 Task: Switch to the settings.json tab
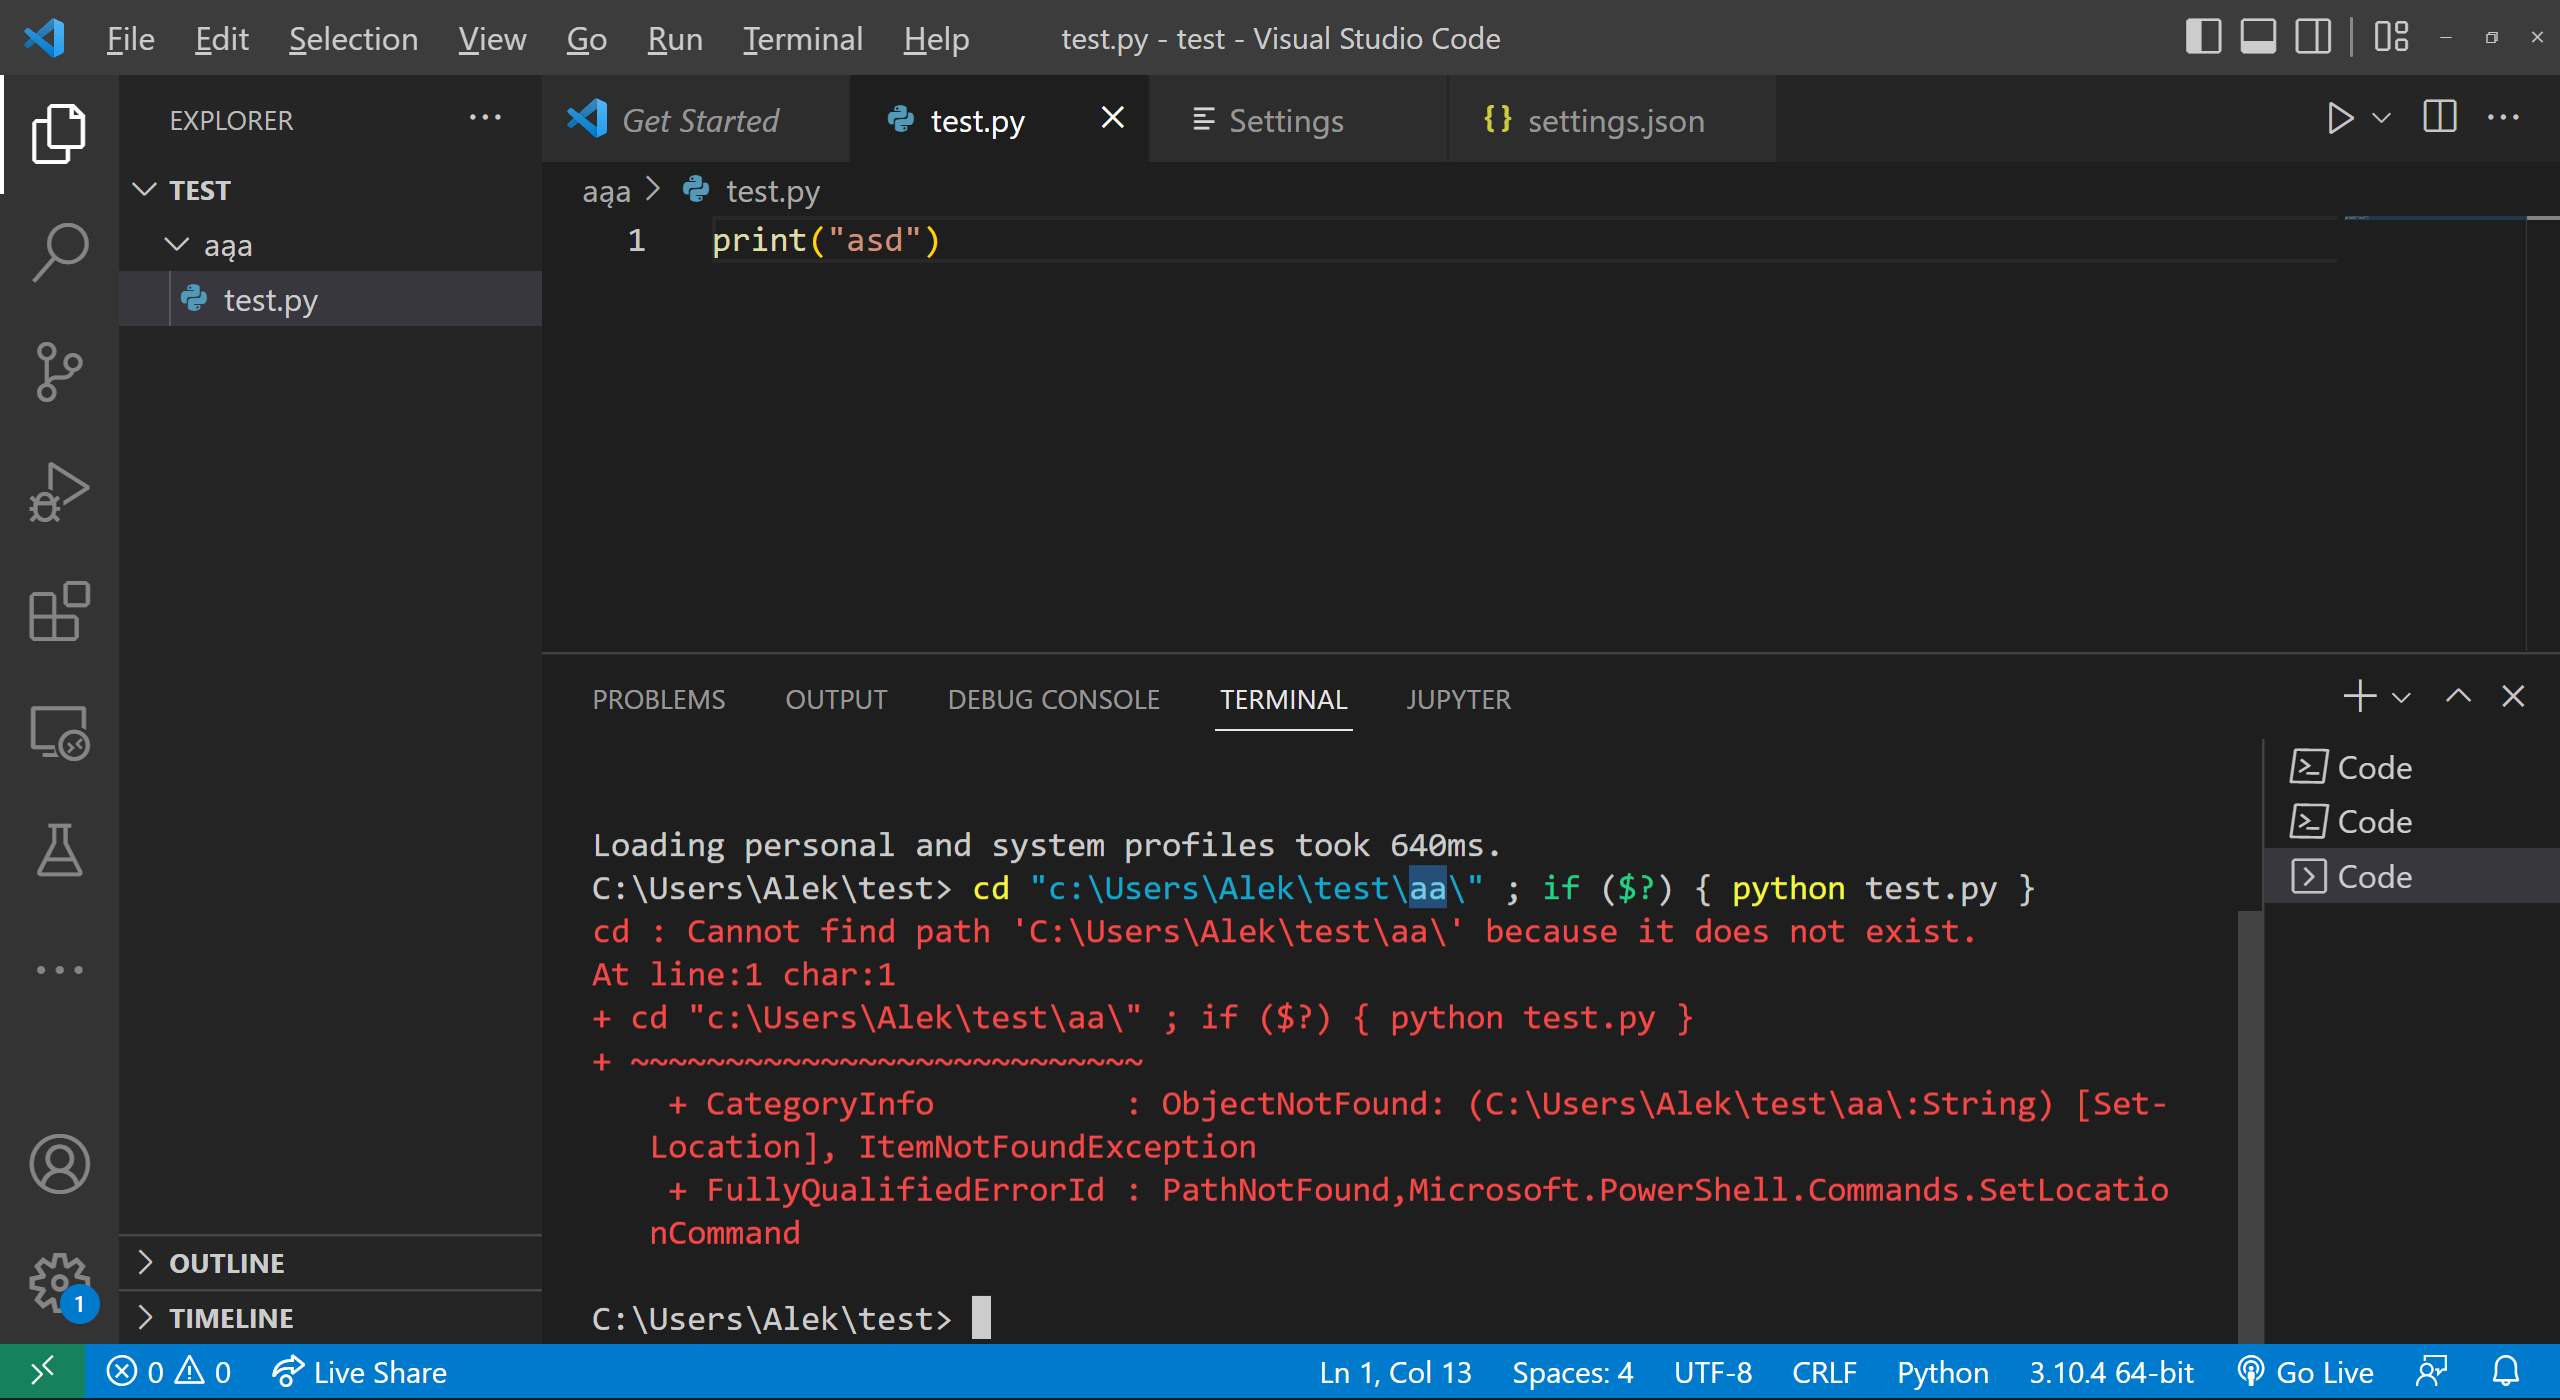[x=1612, y=120]
